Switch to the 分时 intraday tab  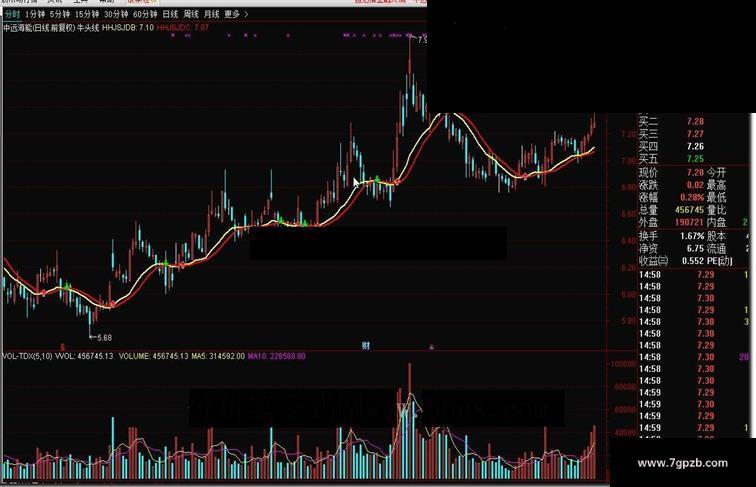[12, 14]
